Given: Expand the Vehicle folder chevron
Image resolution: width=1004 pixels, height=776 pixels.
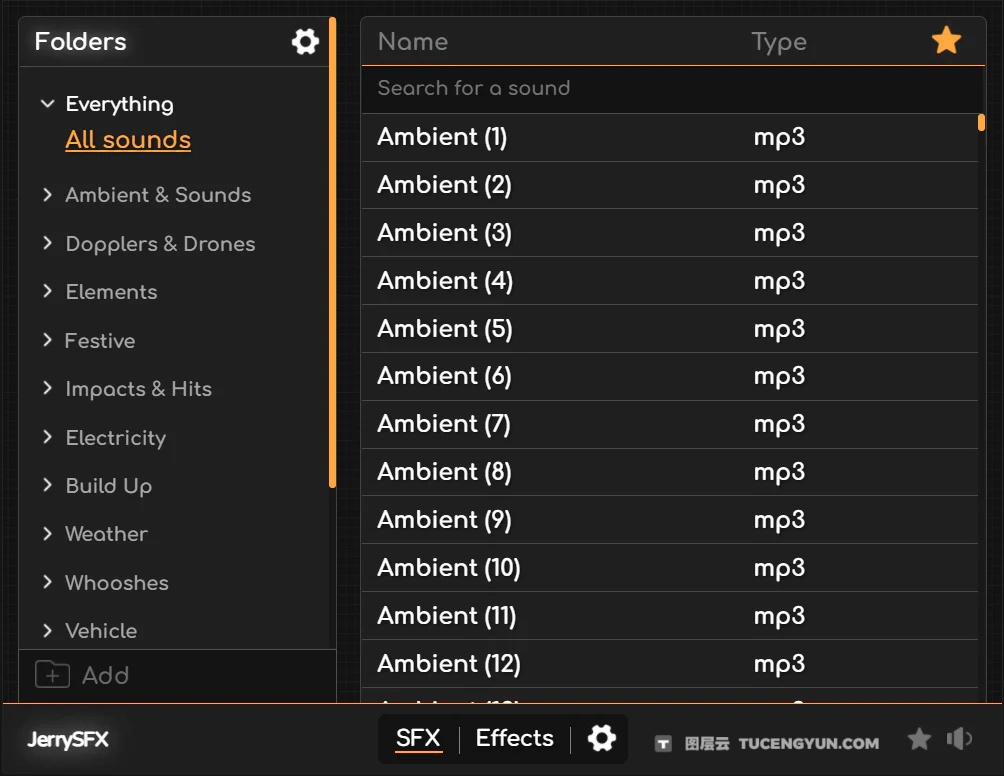Looking at the screenshot, I should (47, 631).
